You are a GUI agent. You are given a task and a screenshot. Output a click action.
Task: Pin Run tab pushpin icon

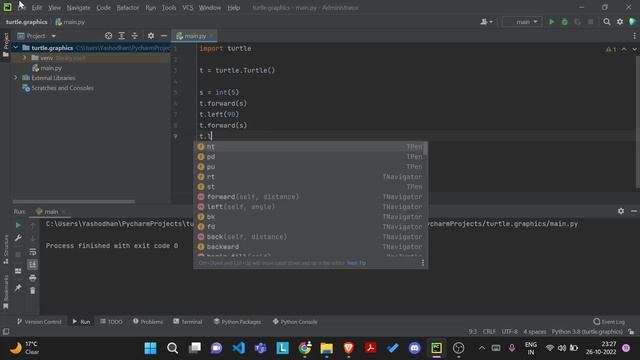click(18, 288)
